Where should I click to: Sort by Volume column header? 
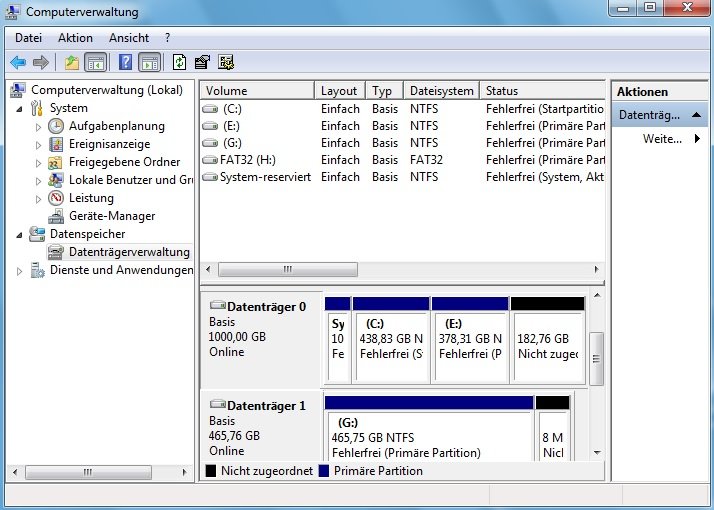[258, 91]
